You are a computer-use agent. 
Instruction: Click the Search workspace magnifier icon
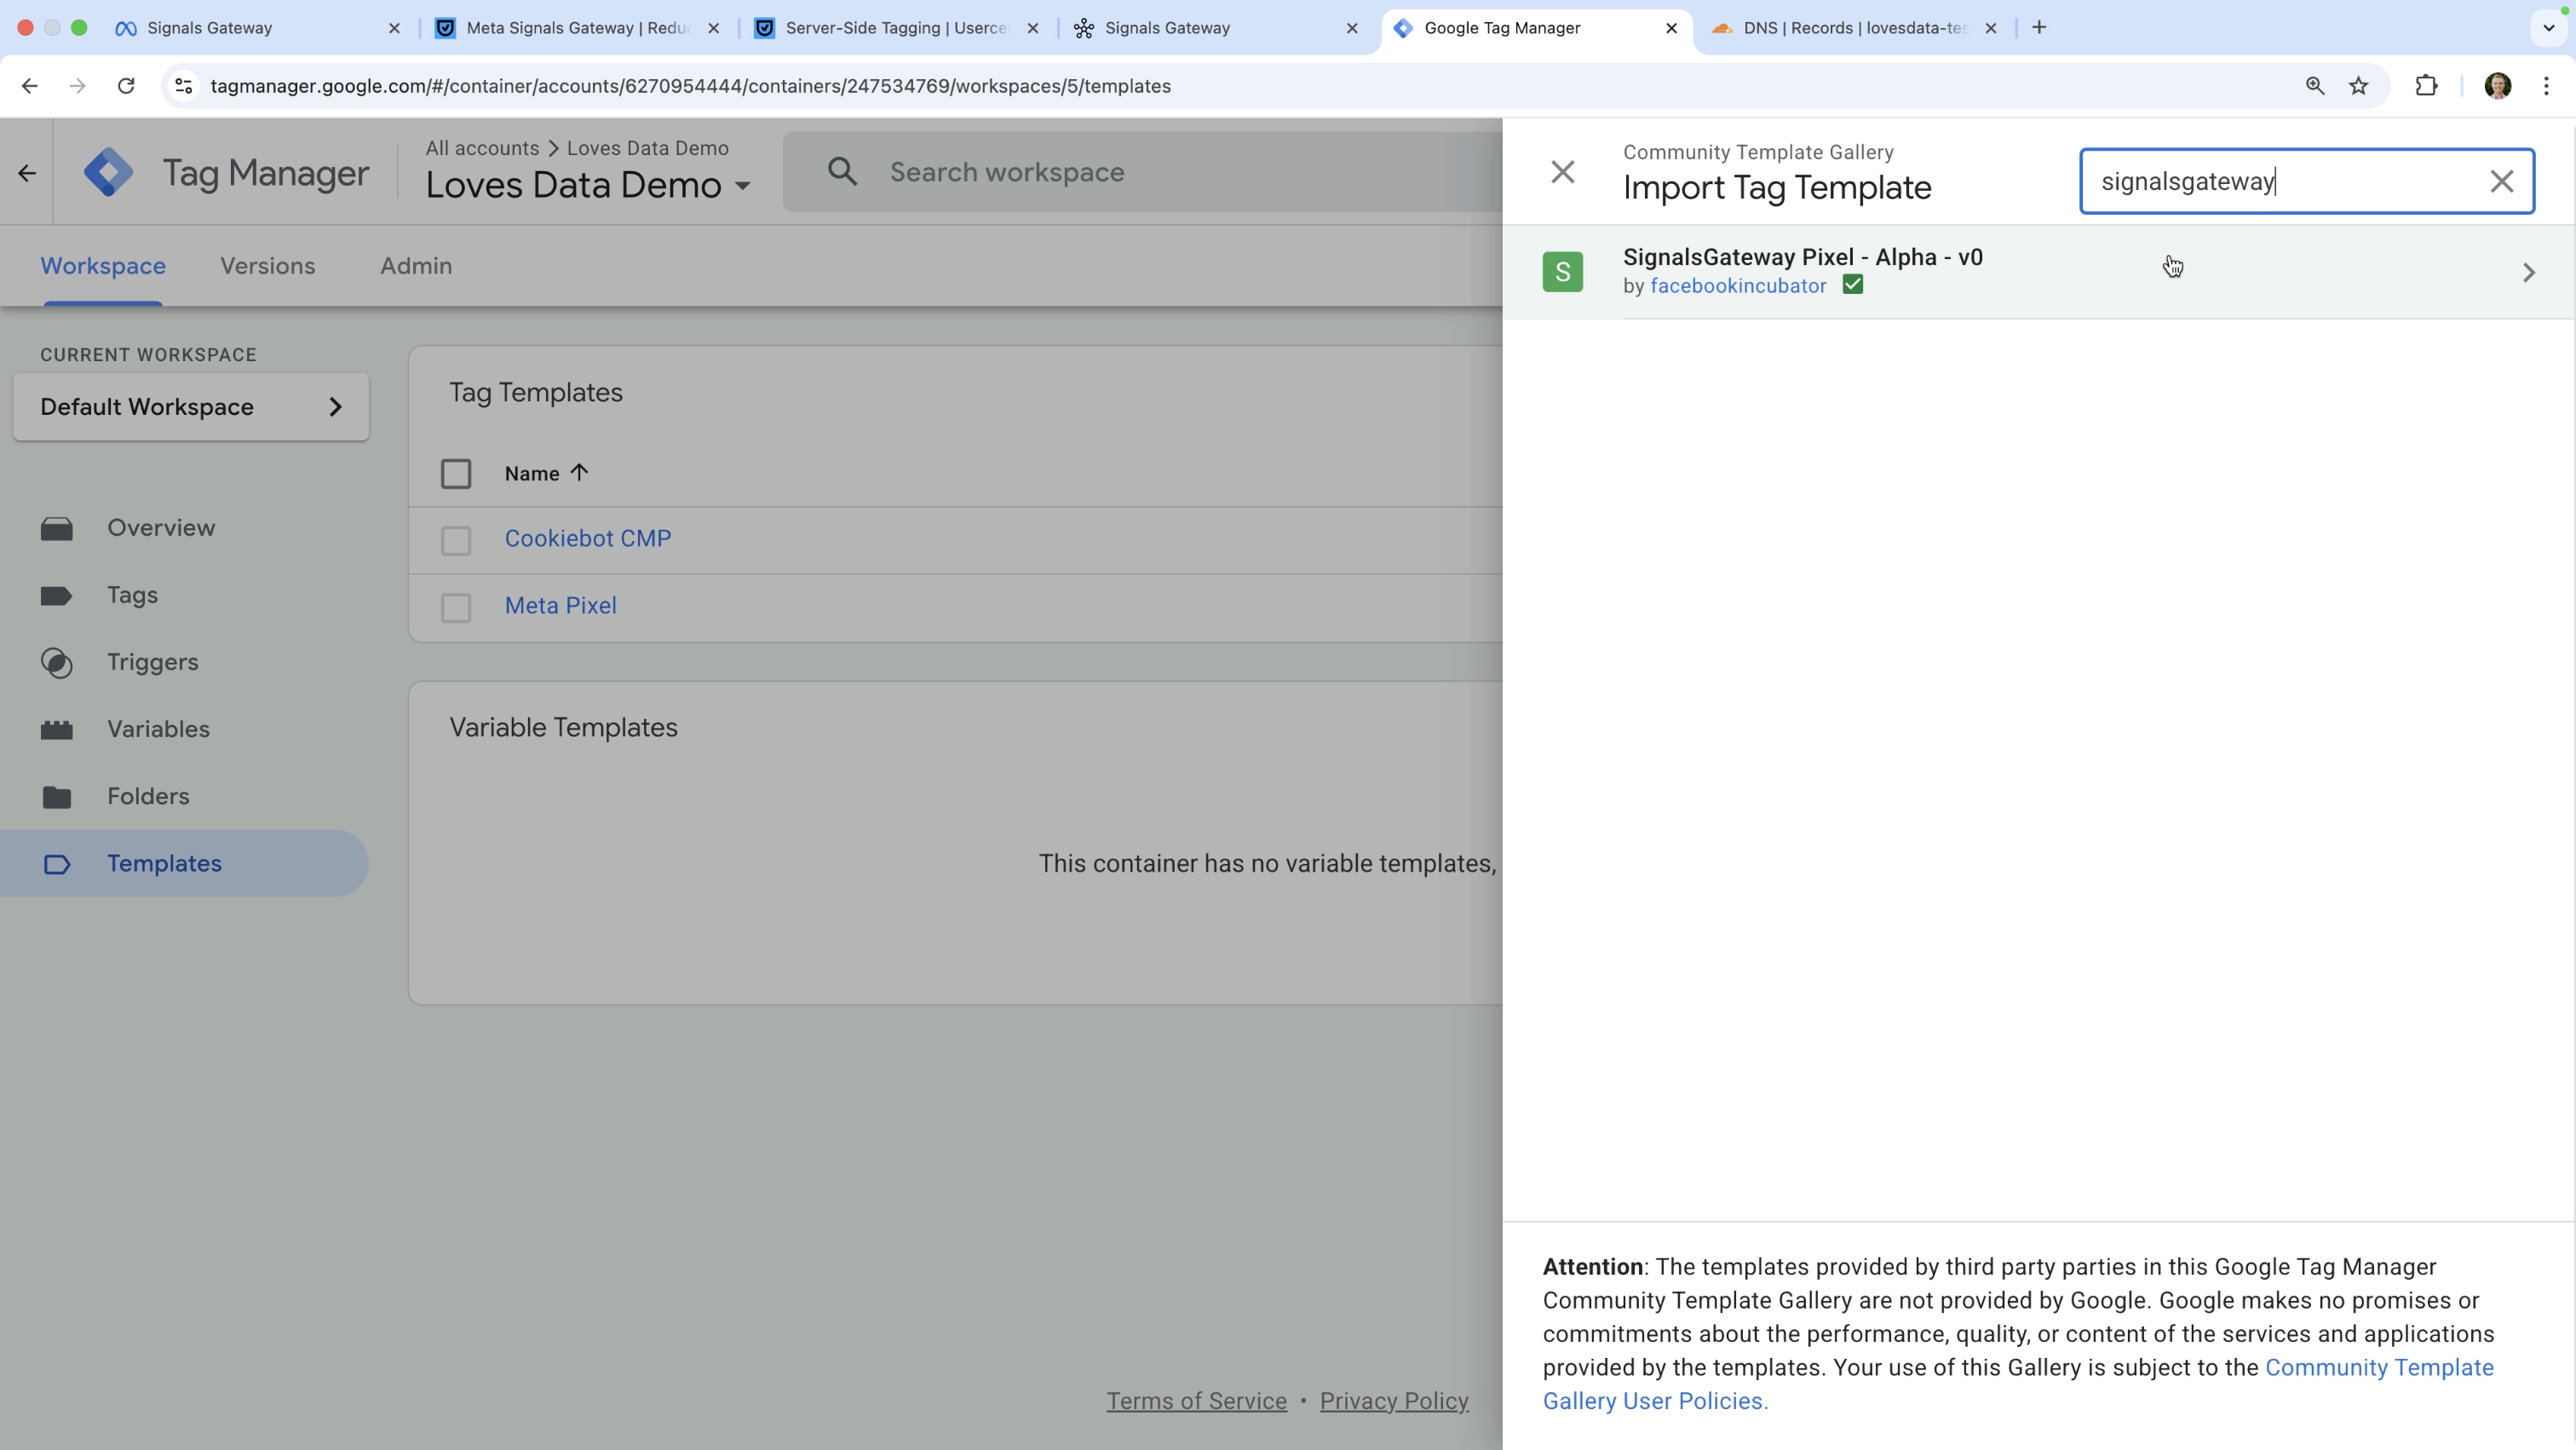842,172
